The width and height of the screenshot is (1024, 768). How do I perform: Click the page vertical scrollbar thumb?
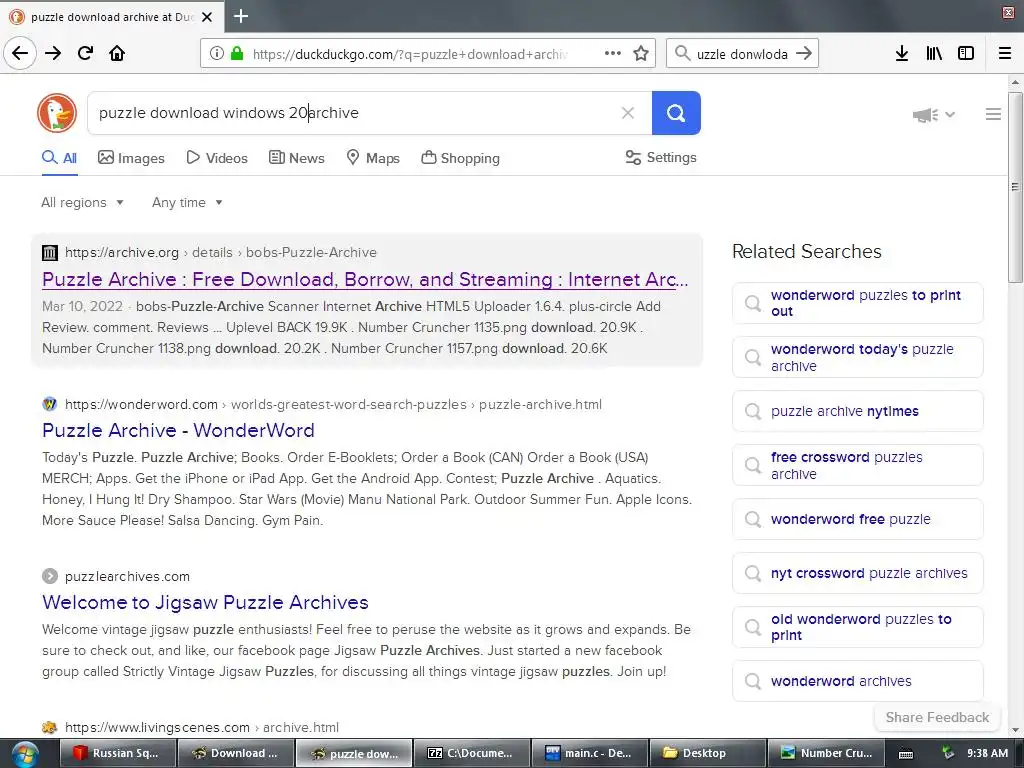(x=1015, y=187)
